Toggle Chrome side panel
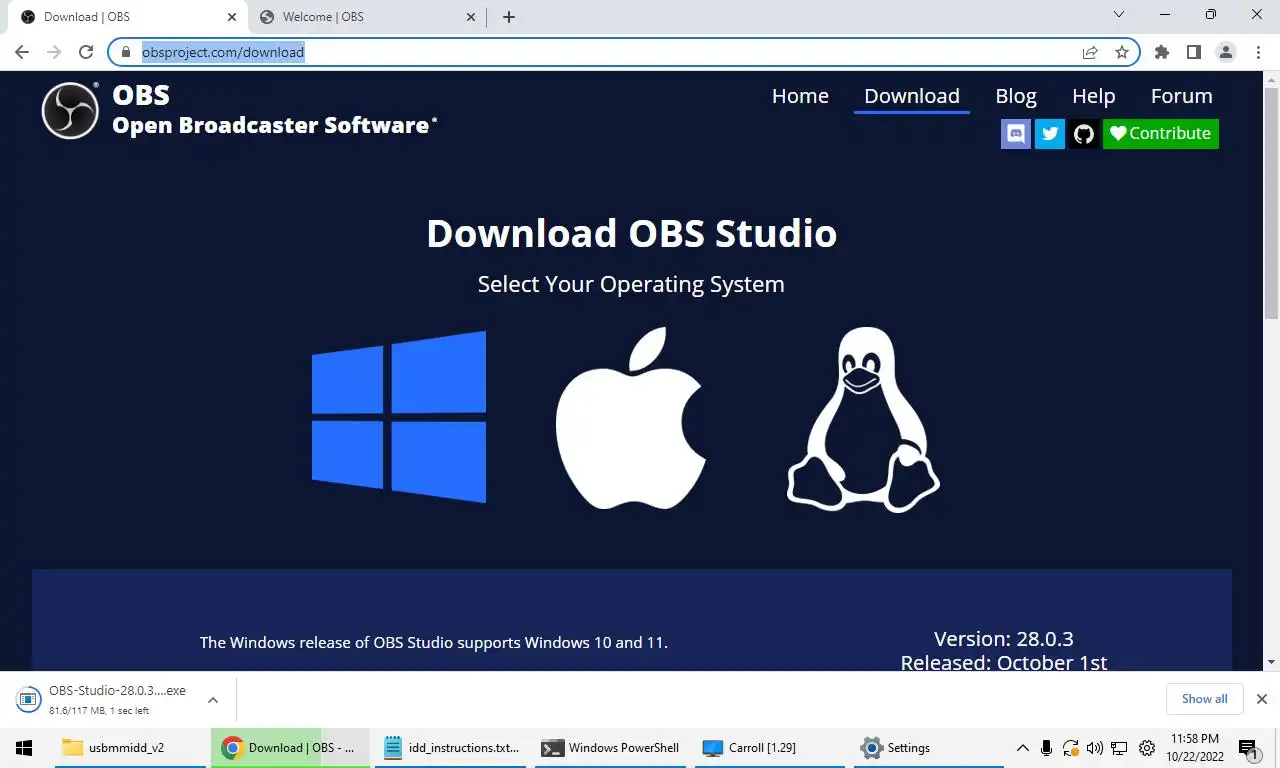The image size is (1280, 768). (1194, 52)
